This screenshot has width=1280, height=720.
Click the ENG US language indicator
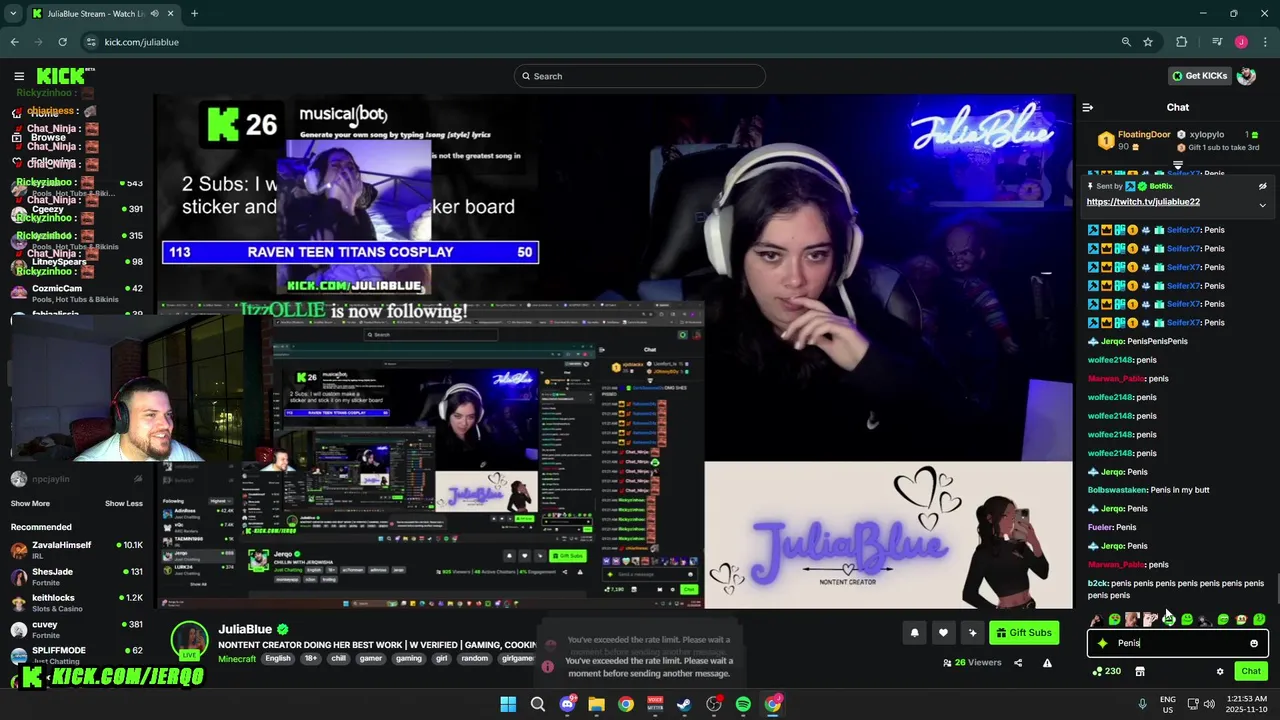pyautogui.click(x=1167, y=704)
